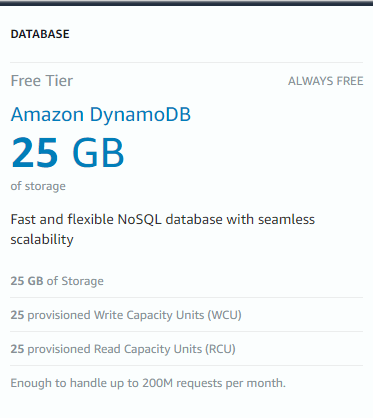Select the Read Capacity Units (RCU) row
The width and height of the screenshot is (373, 418).
186,349
